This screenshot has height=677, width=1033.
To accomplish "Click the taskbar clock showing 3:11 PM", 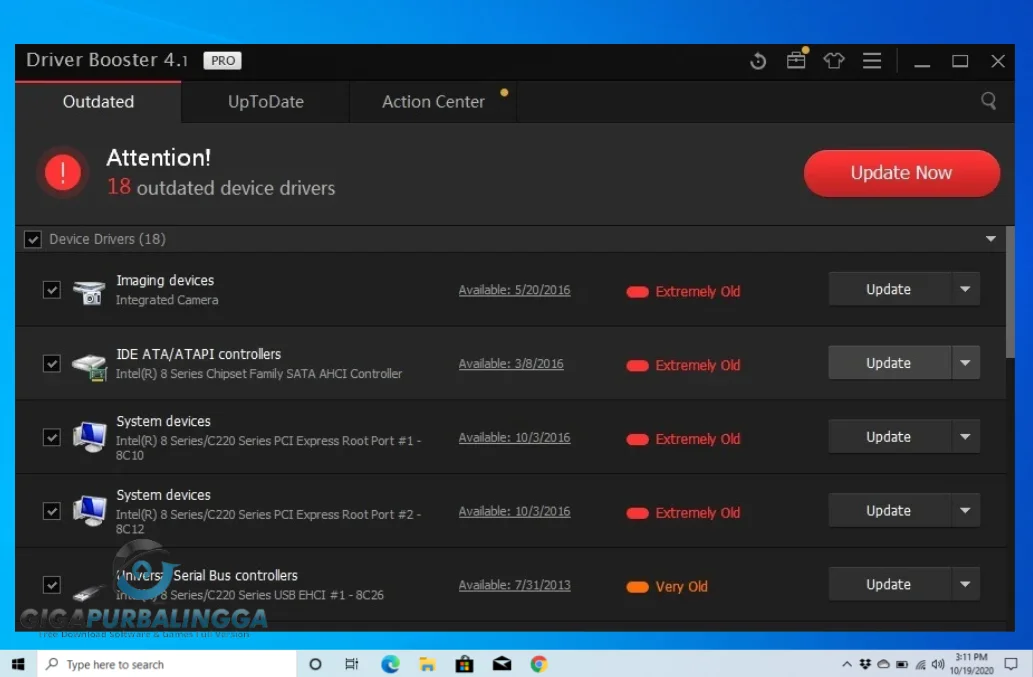I will [971, 664].
